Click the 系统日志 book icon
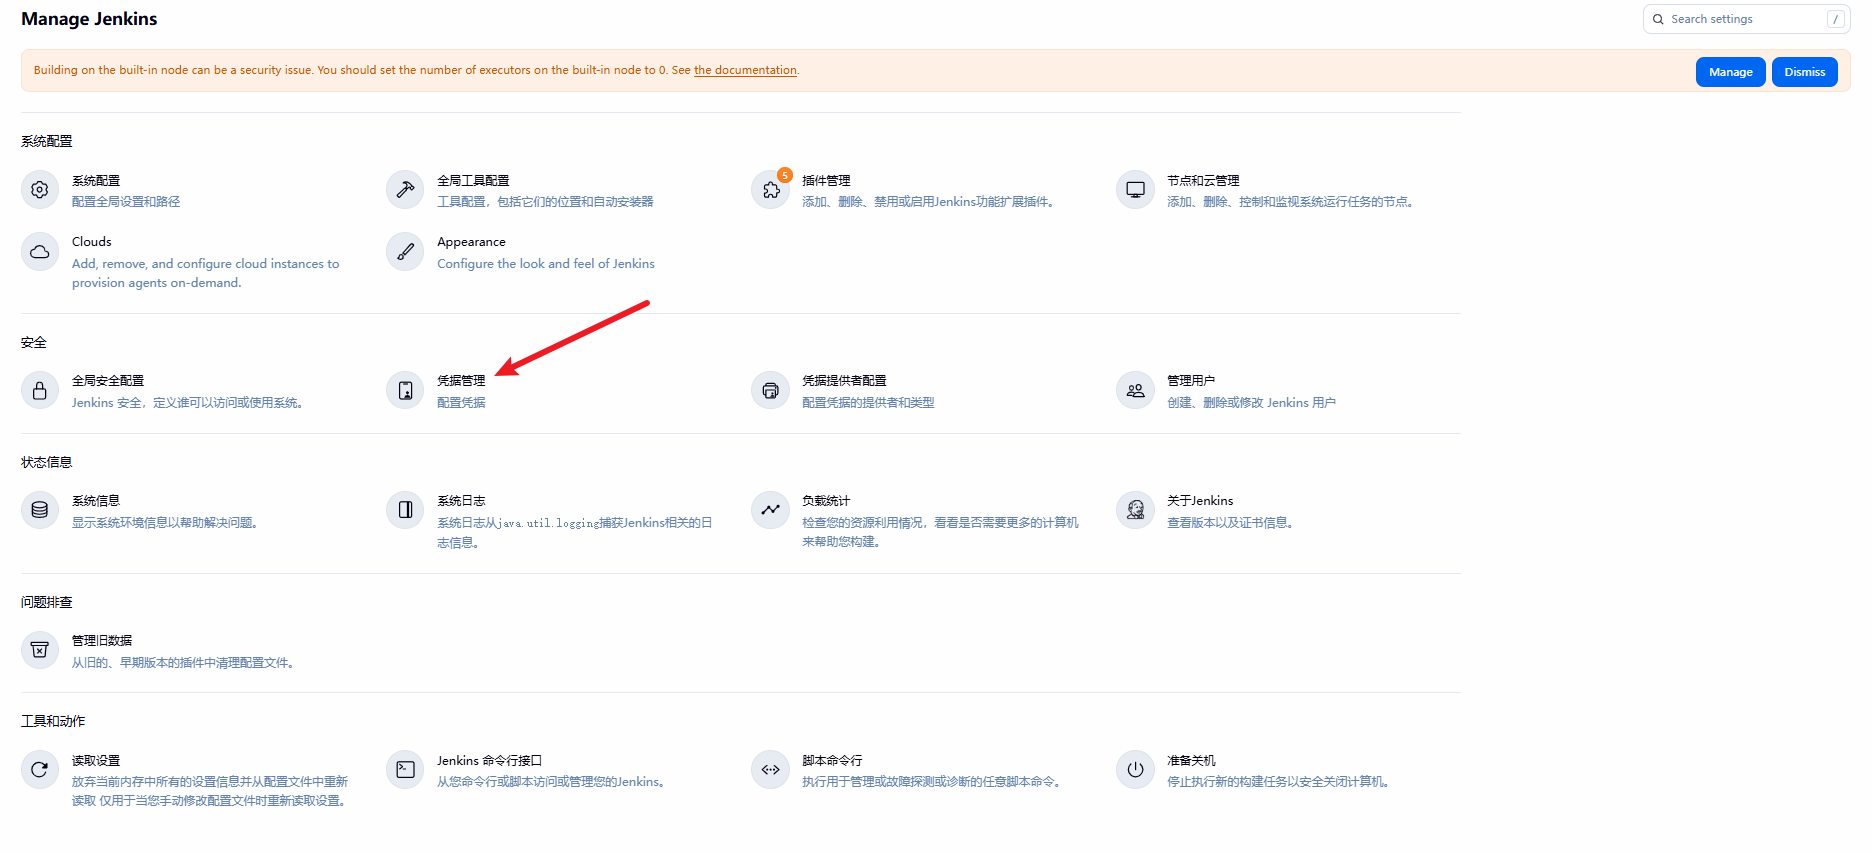 click(x=405, y=510)
